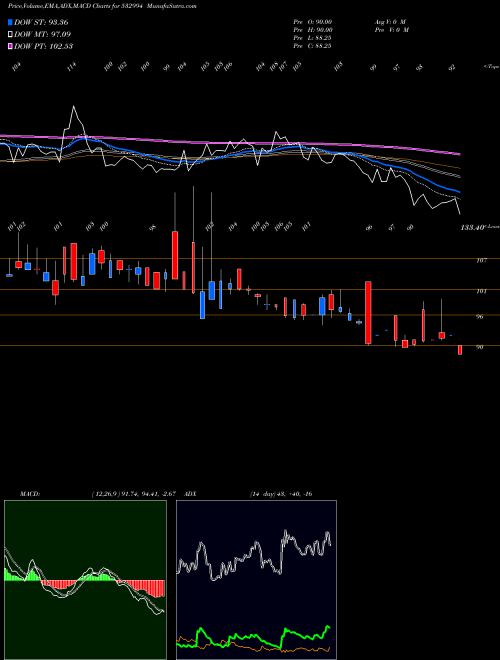Image resolution: width=500 pixels, height=660 pixels.
Task: Select the 'DOW ST: 93.36' legend text
Action: 41,22
